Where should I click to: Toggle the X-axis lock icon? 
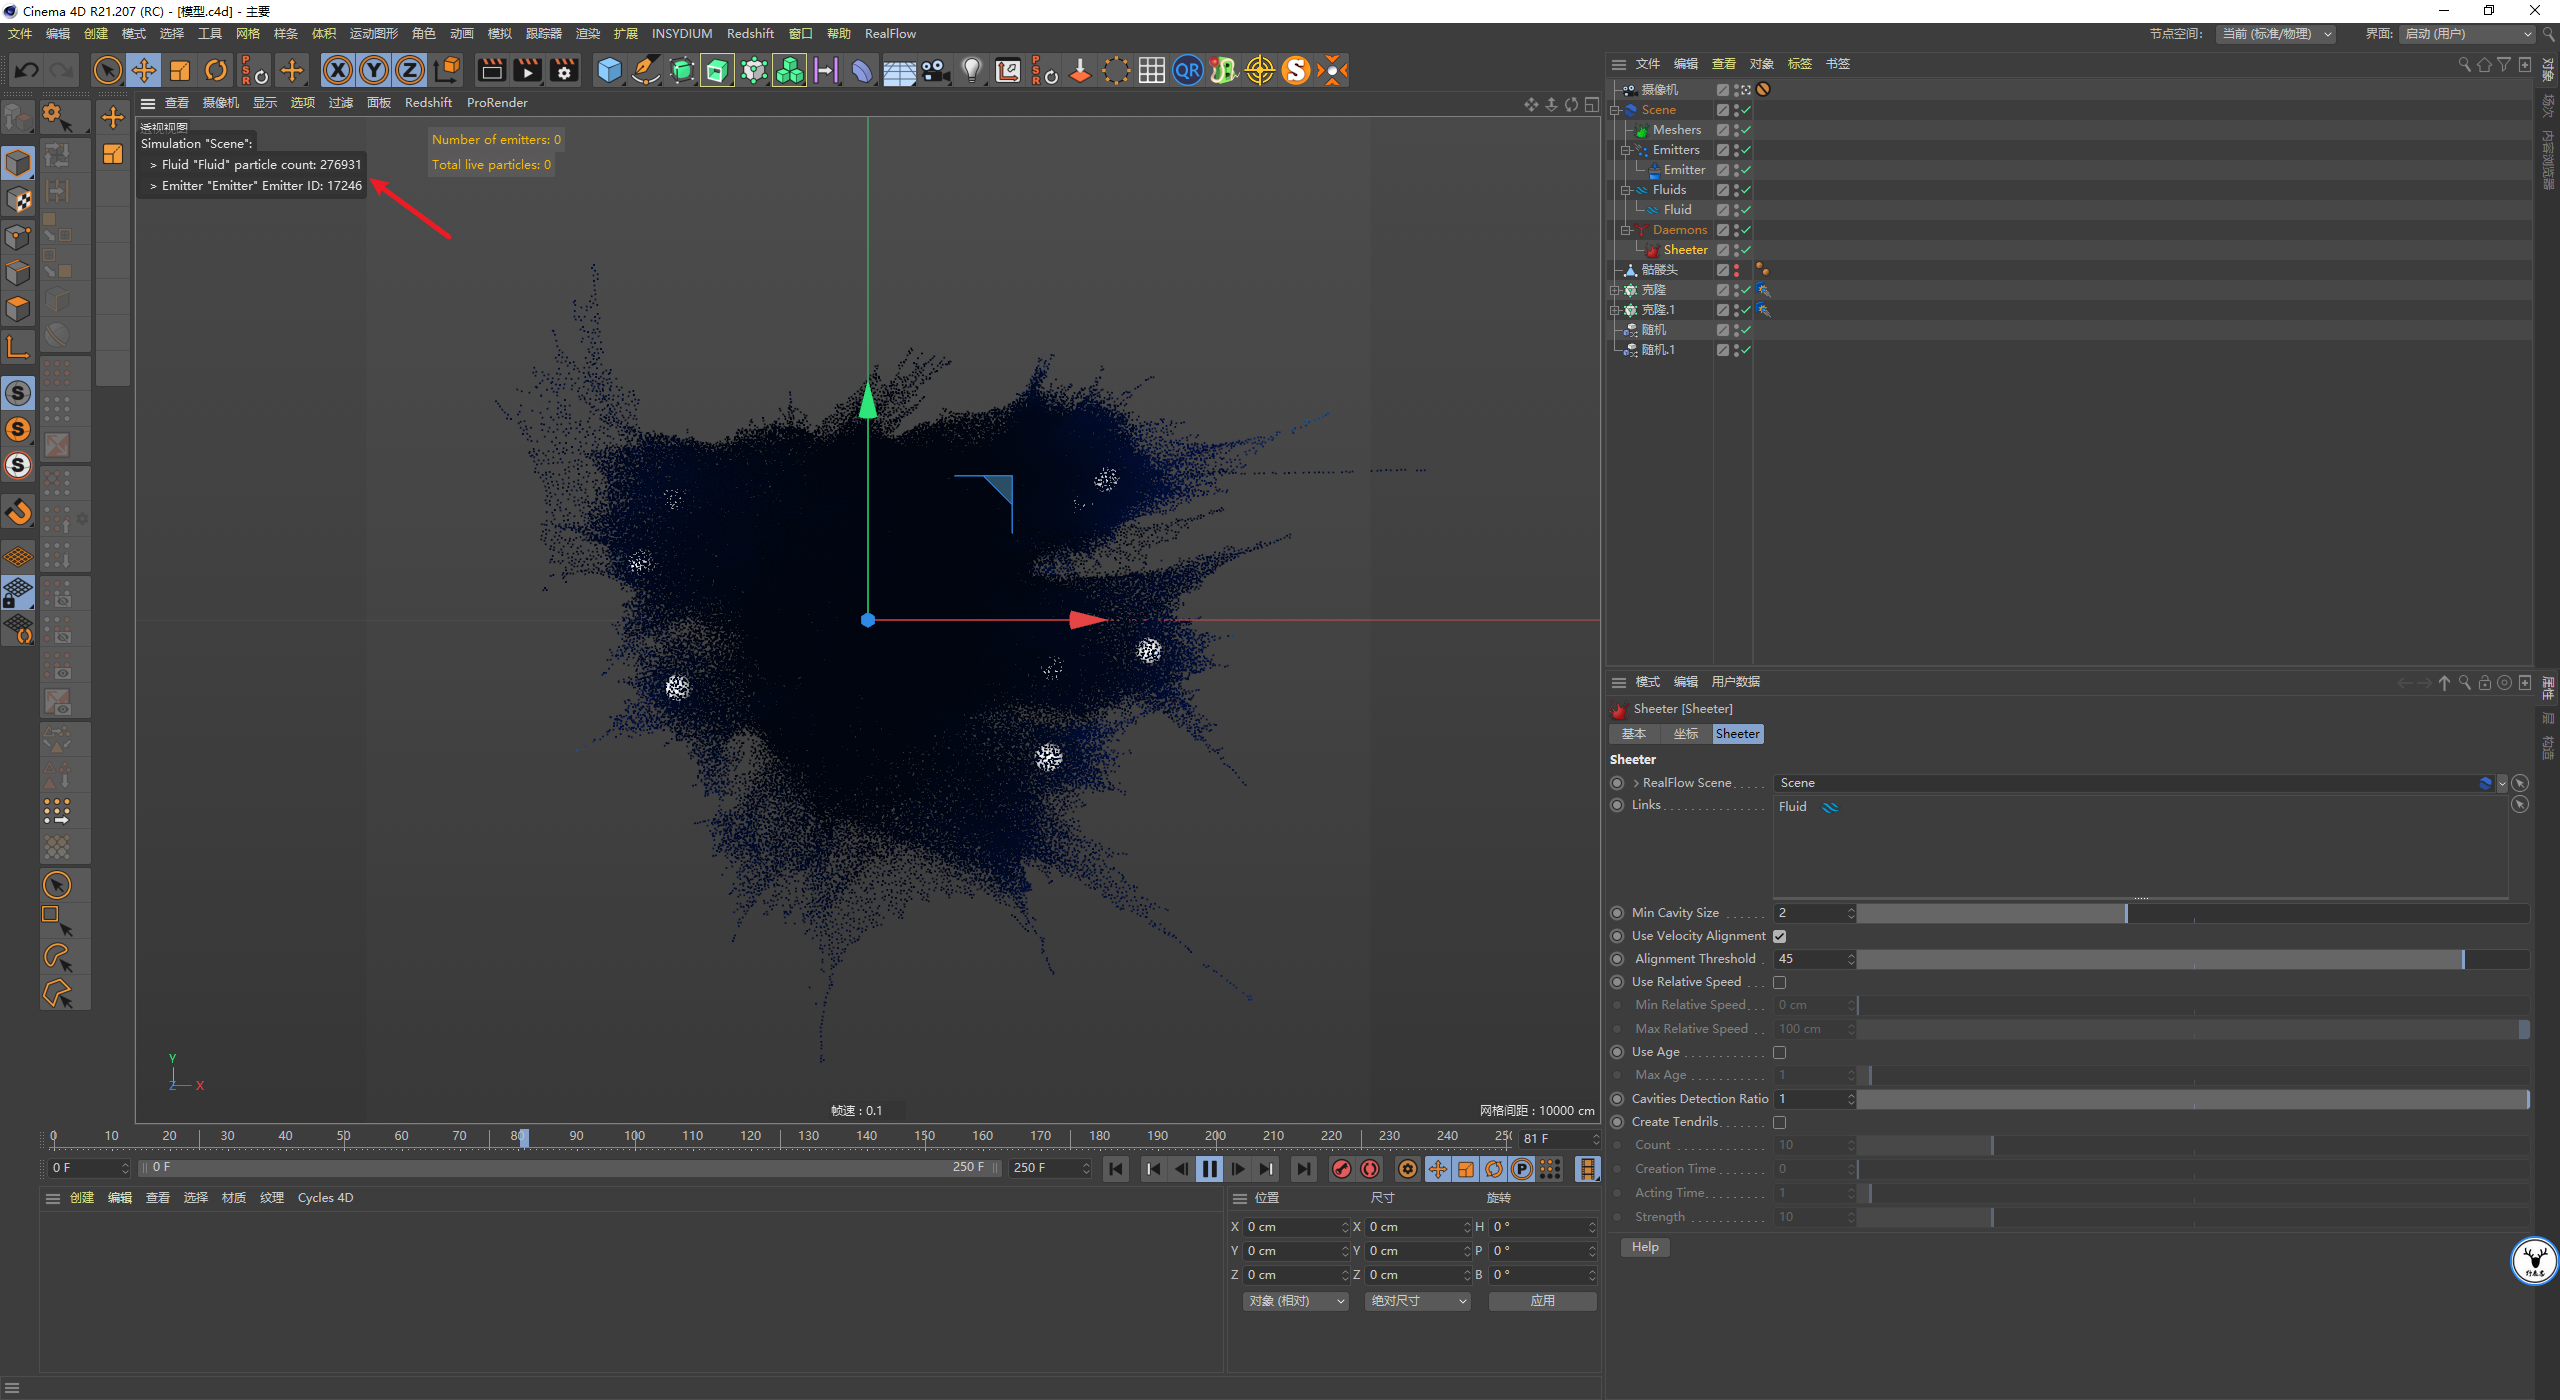[338, 70]
